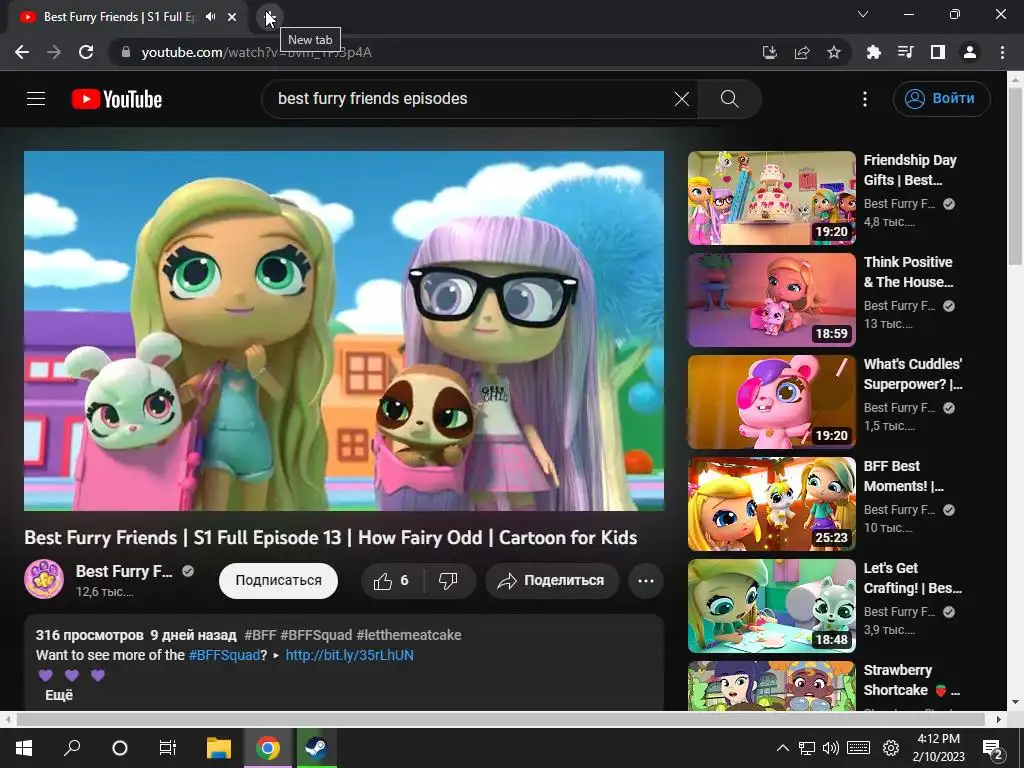
Task: Open YouTube settings three-dot menu
Action: coord(865,99)
